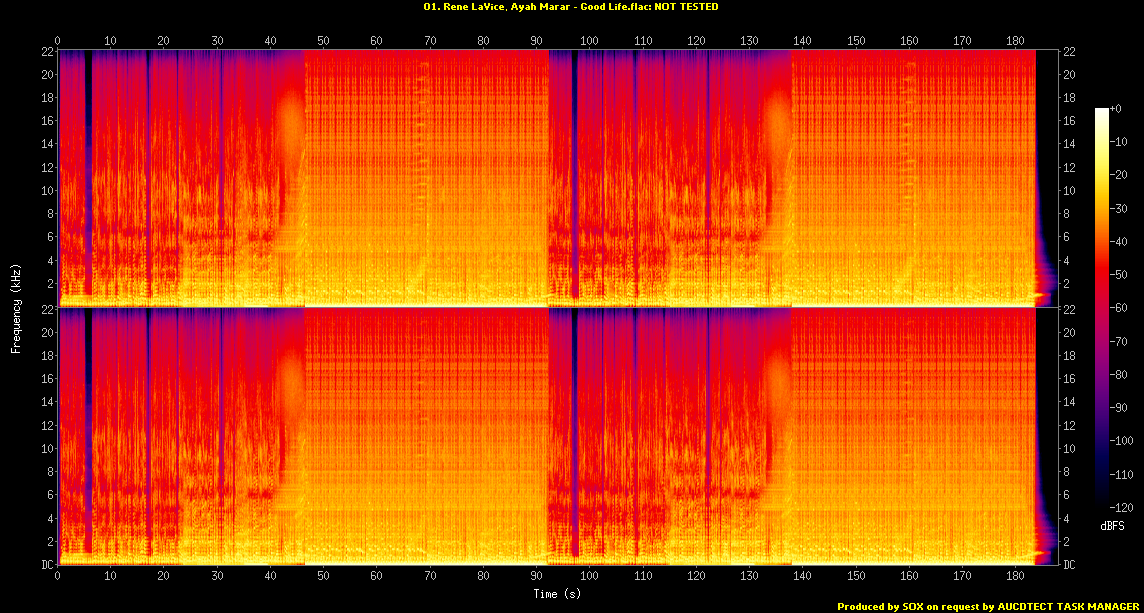Select the +0 mark on the dBFS color scale

pyautogui.click(x=1116, y=108)
